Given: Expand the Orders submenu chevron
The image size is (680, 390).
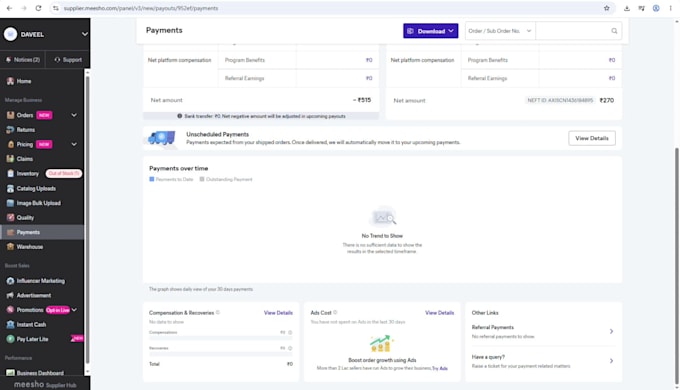Looking at the screenshot, I should pos(74,115).
